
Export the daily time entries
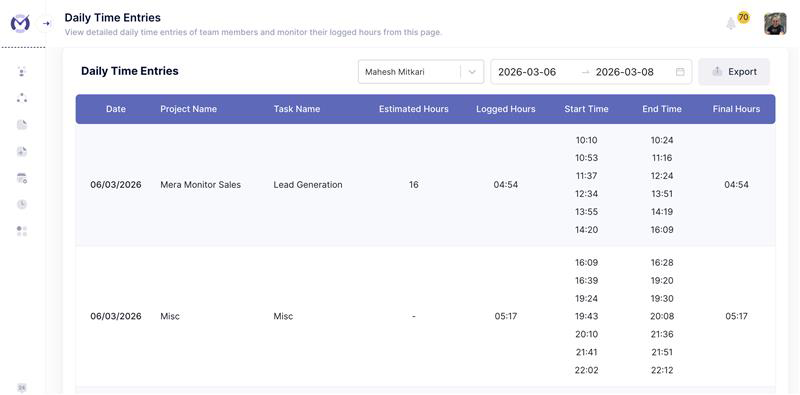[x=734, y=72]
